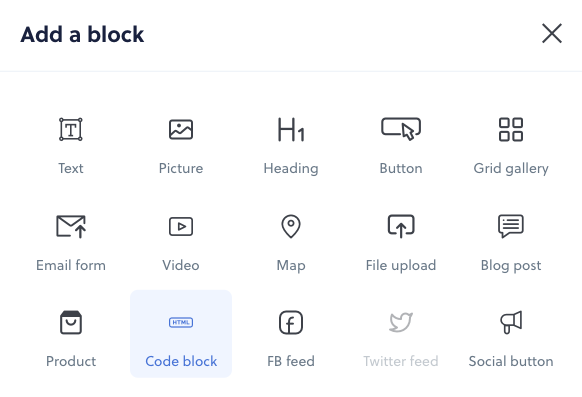This screenshot has height=397, width=582.
Task: Add a File upload block
Action: click(x=401, y=226)
